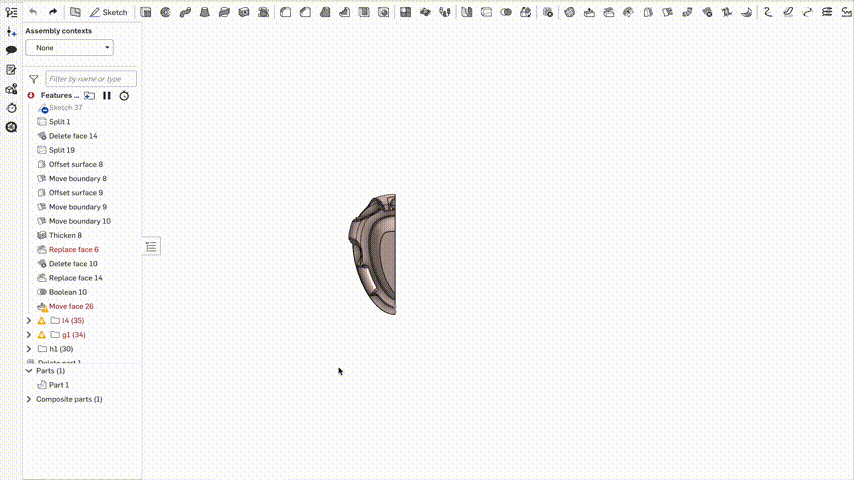Select the Linear pattern tool
The width and height of the screenshot is (854, 480).
405,12
